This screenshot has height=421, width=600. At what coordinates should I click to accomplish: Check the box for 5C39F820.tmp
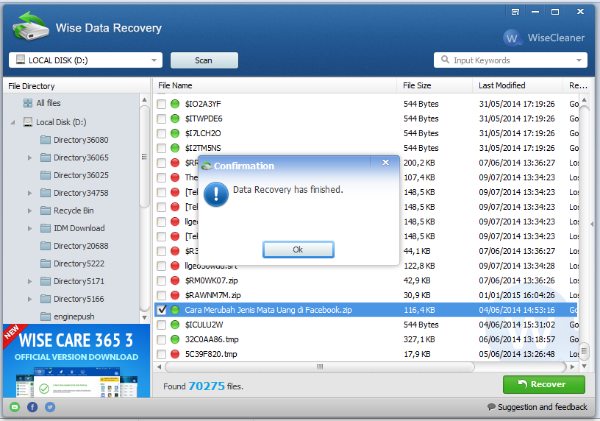click(x=161, y=354)
